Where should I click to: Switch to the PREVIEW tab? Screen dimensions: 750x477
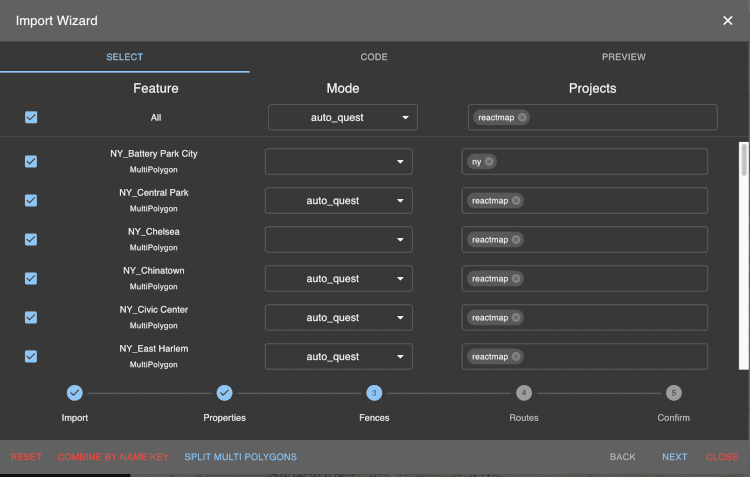coord(624,57)
